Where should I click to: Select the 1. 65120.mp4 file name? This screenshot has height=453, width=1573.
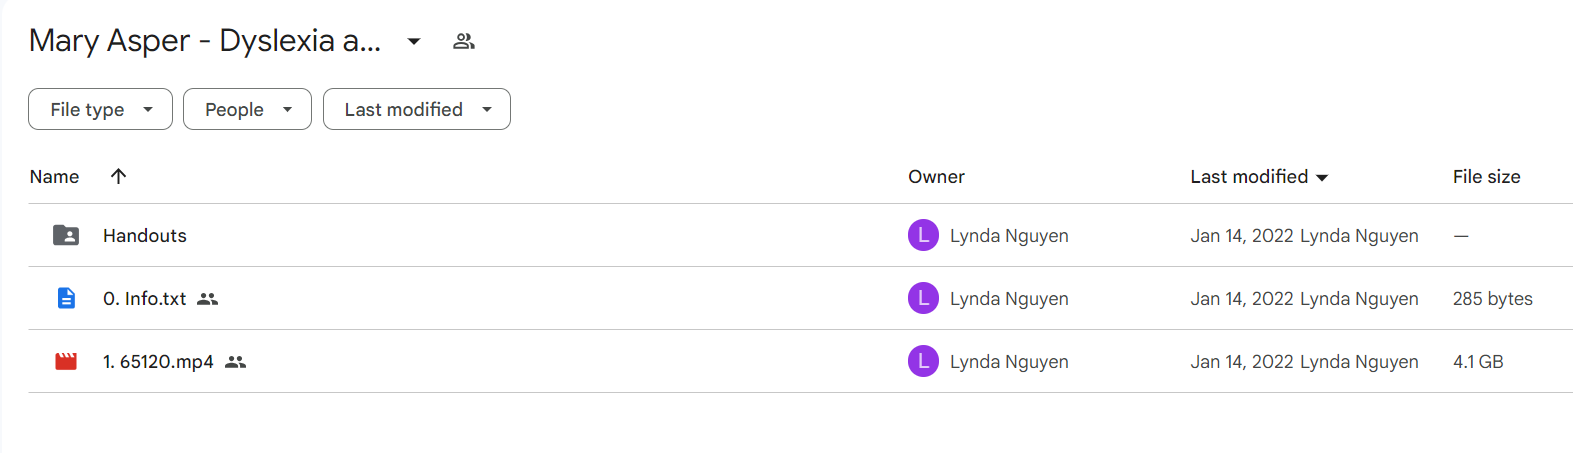pos(158,362)
